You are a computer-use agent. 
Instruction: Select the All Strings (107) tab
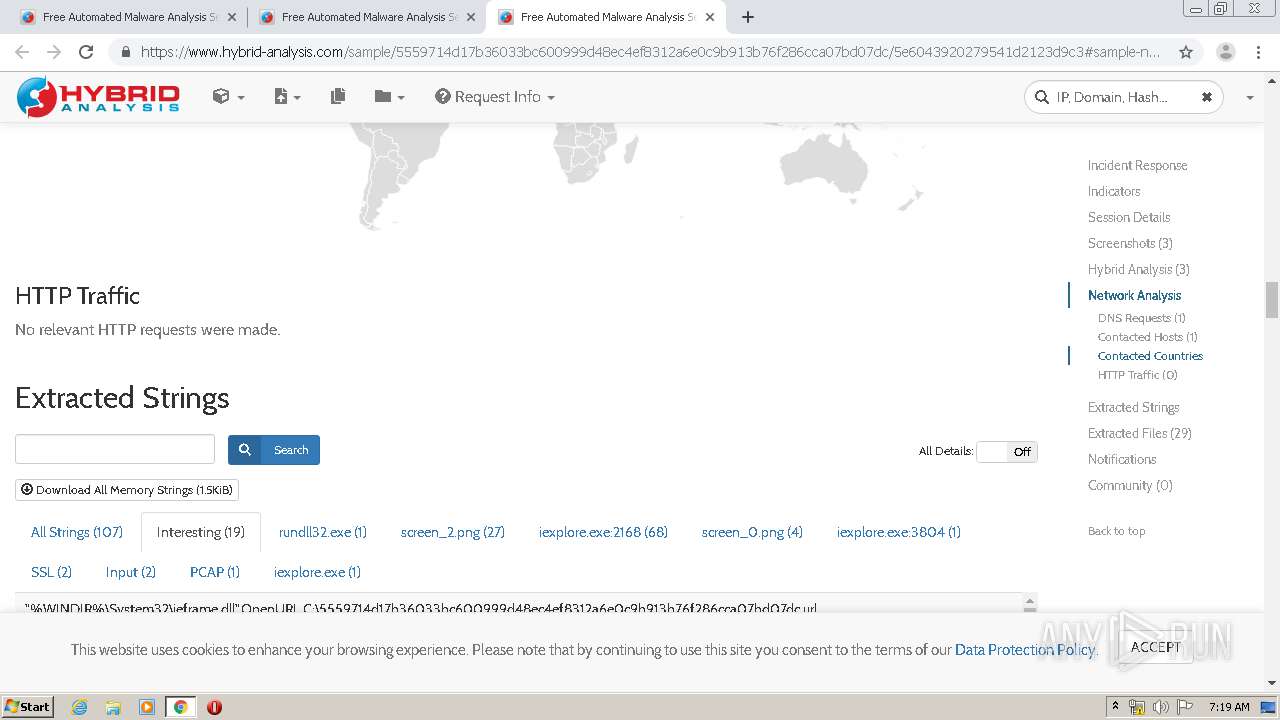77,532
